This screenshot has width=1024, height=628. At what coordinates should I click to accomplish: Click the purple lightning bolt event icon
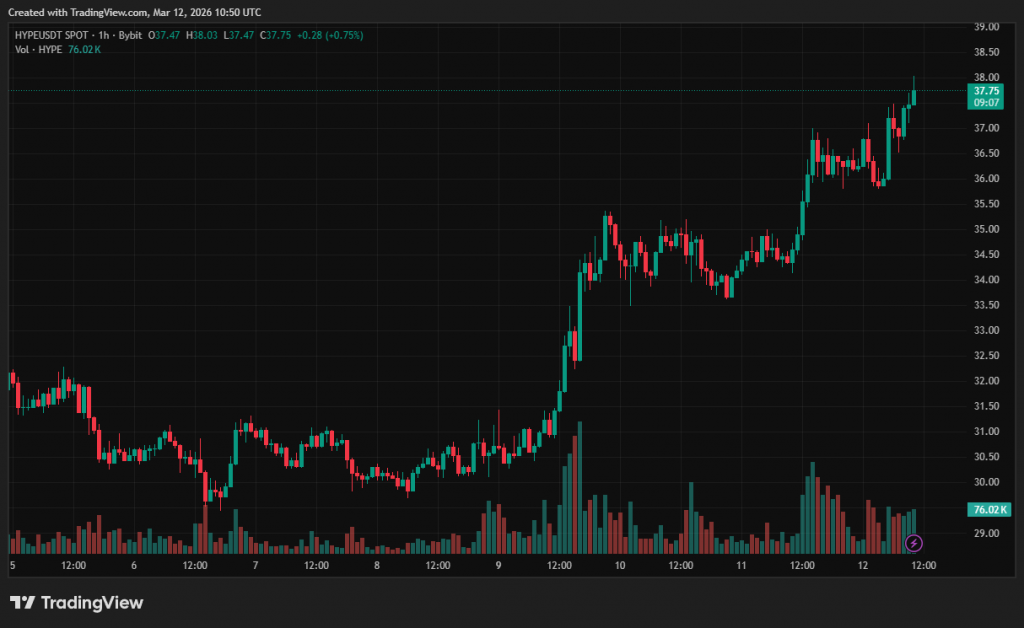click(913, 543)
